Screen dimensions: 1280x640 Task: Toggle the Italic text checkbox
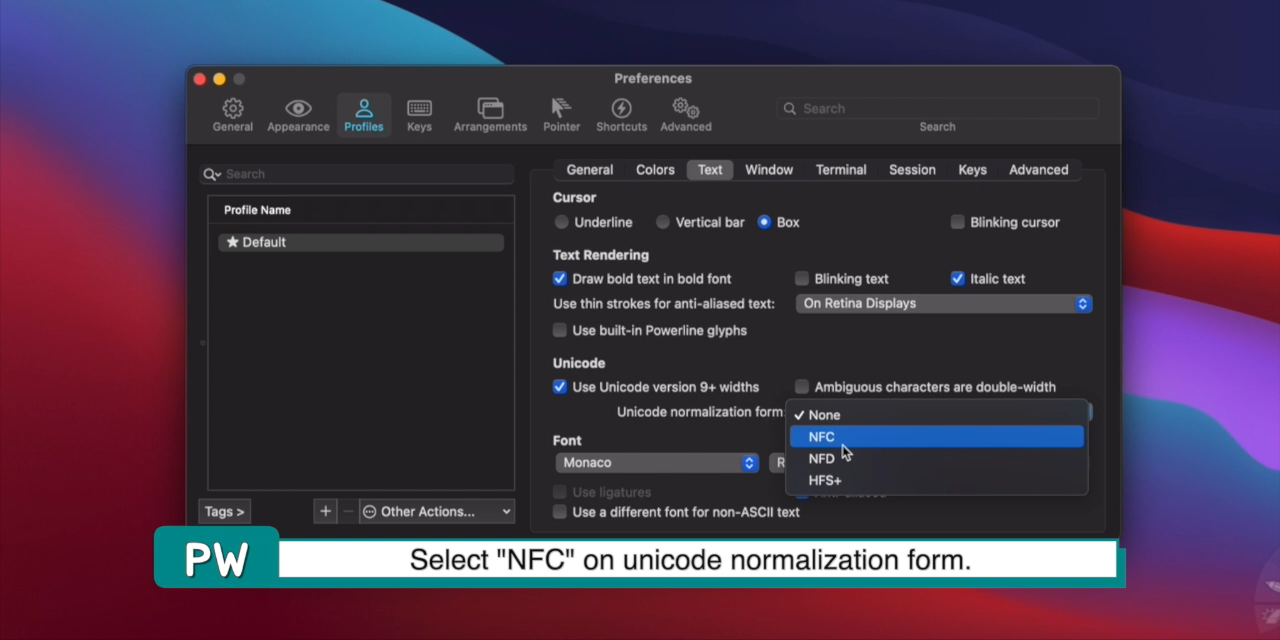958,279
